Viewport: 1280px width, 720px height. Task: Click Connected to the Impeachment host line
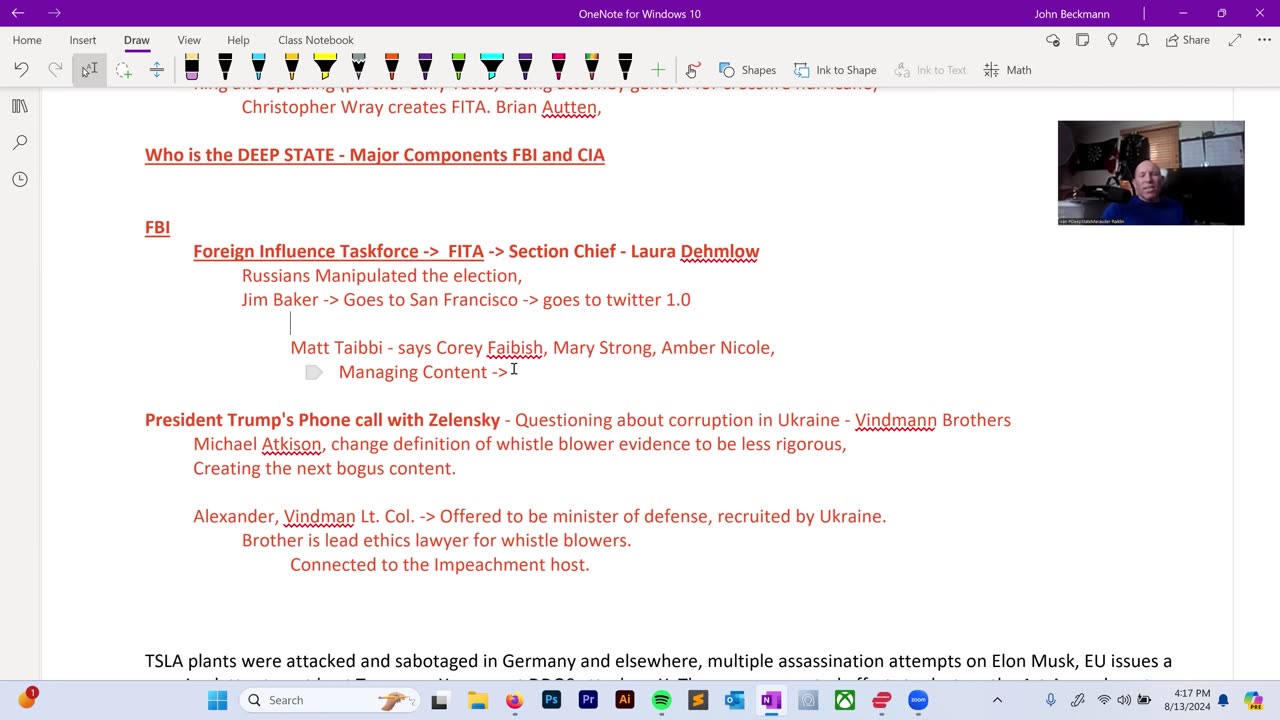[x=440, y=564]
